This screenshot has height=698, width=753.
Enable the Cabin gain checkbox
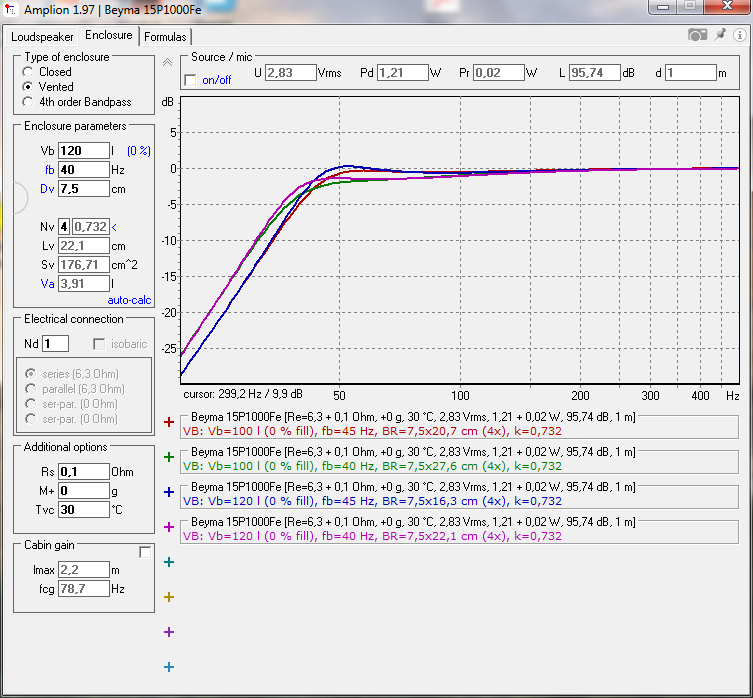(145, 552)
